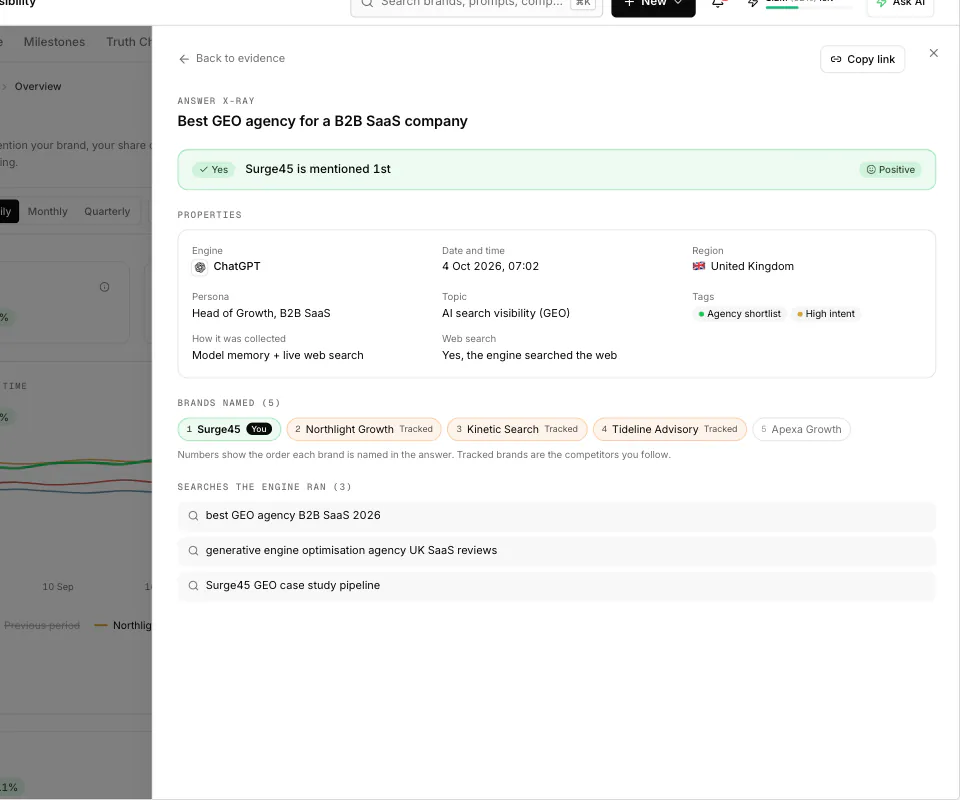Screen dimensions: 960x800
Task: Select the Northlight Growth brand chip
Action: point(364,430)
